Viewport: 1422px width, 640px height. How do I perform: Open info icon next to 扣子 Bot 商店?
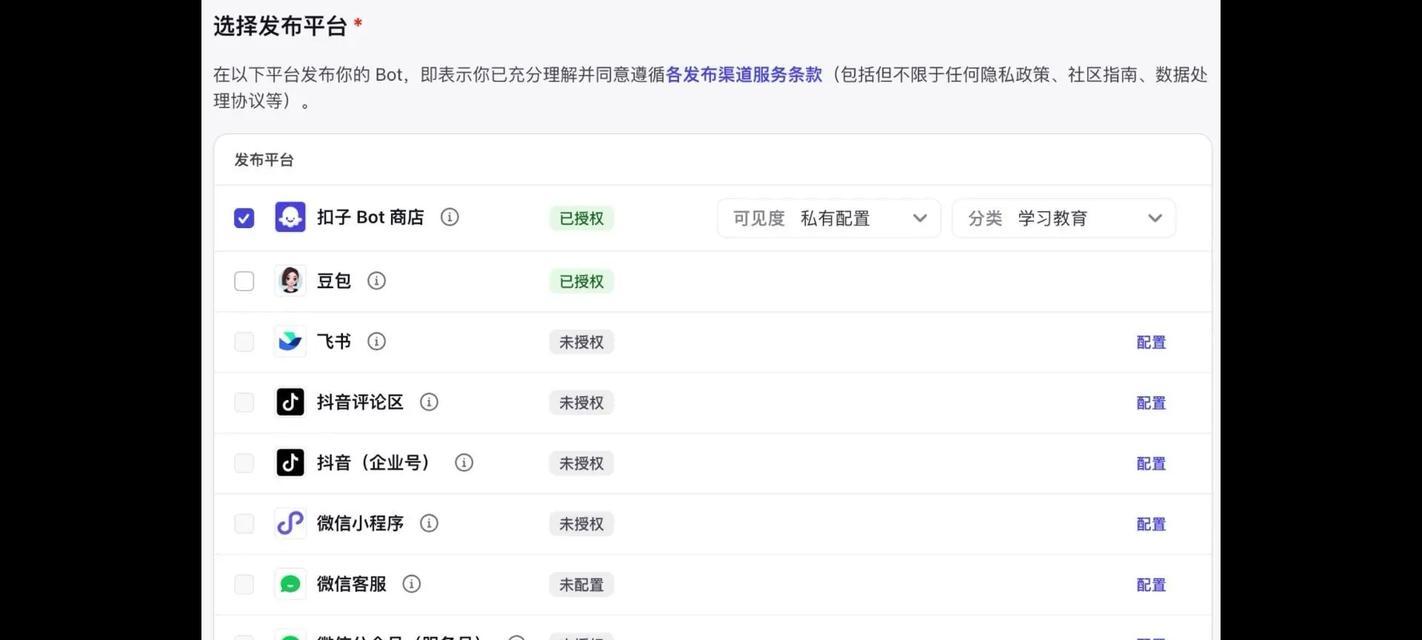point(450,217)
